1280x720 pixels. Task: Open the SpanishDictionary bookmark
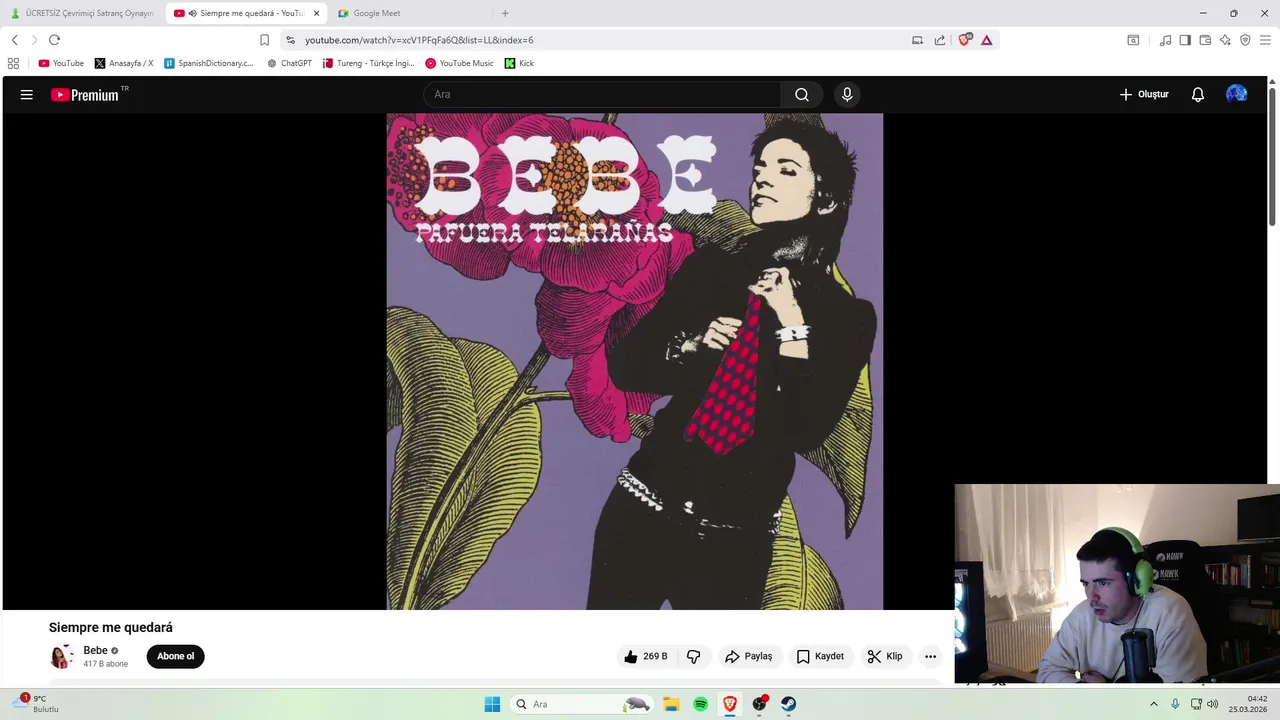209,63
